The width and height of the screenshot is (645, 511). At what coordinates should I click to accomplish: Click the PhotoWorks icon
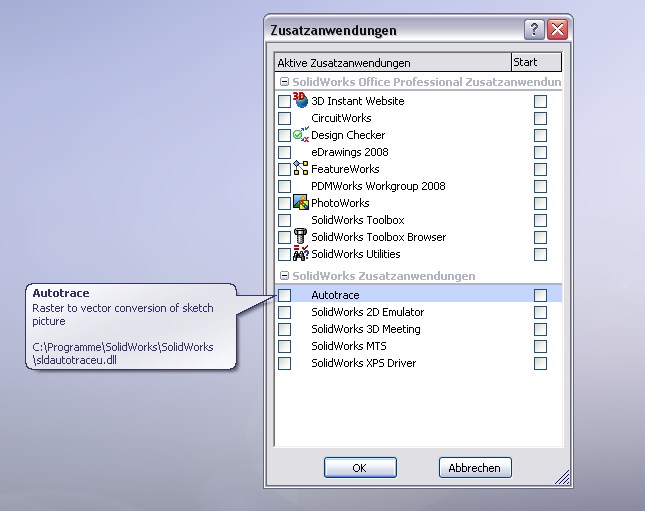pyautogui.click(x=301, y=202)
